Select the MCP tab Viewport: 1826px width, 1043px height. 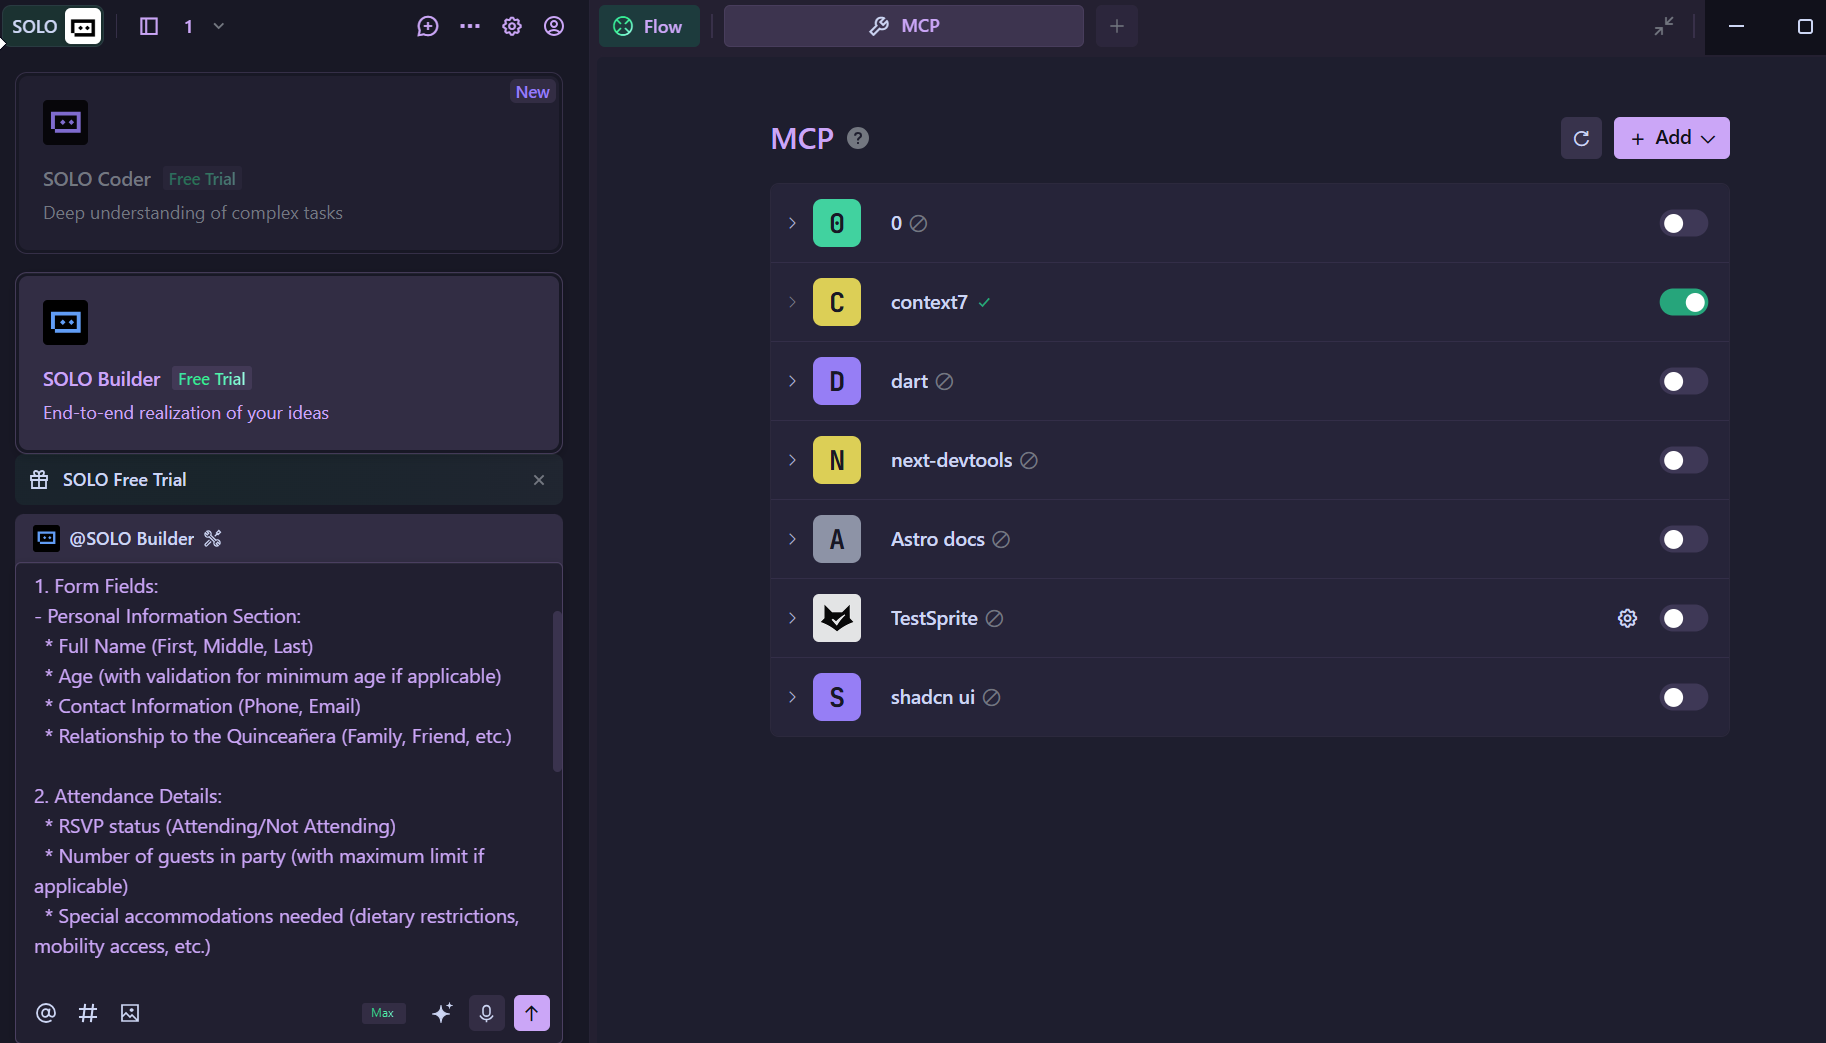903,27
